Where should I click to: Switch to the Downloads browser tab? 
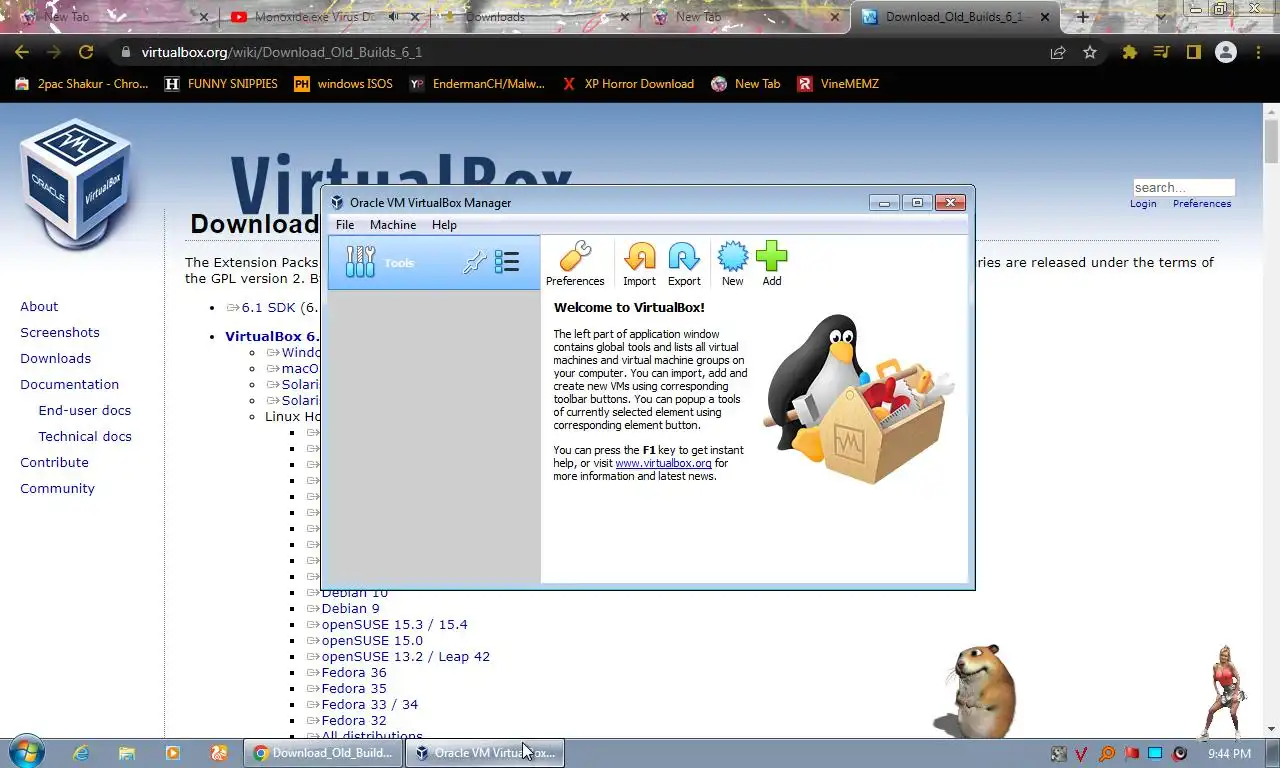tap(535, 17)
